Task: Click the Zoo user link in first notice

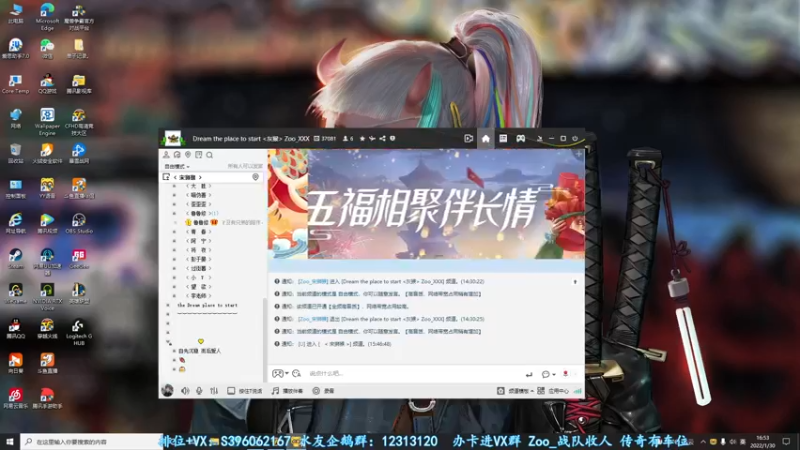Action: point(313,282)
